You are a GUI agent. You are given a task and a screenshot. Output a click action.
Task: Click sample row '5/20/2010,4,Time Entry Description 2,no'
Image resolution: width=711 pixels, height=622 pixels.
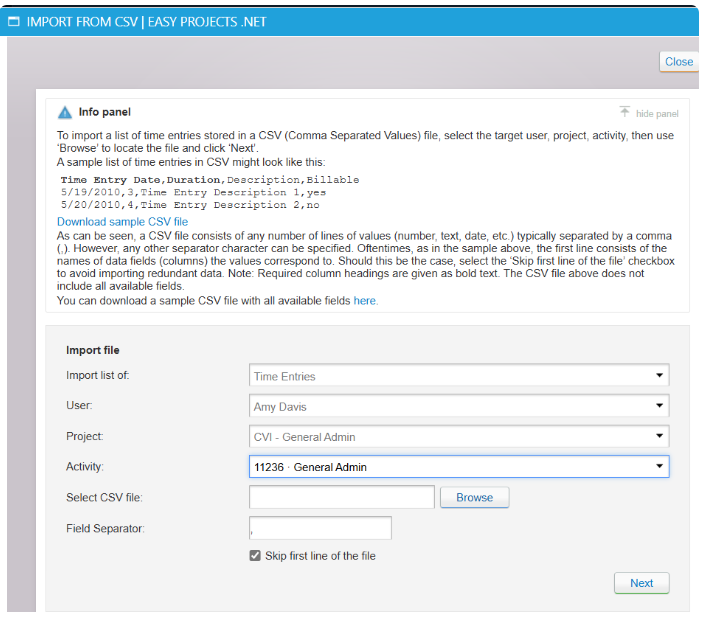point(190,205)
